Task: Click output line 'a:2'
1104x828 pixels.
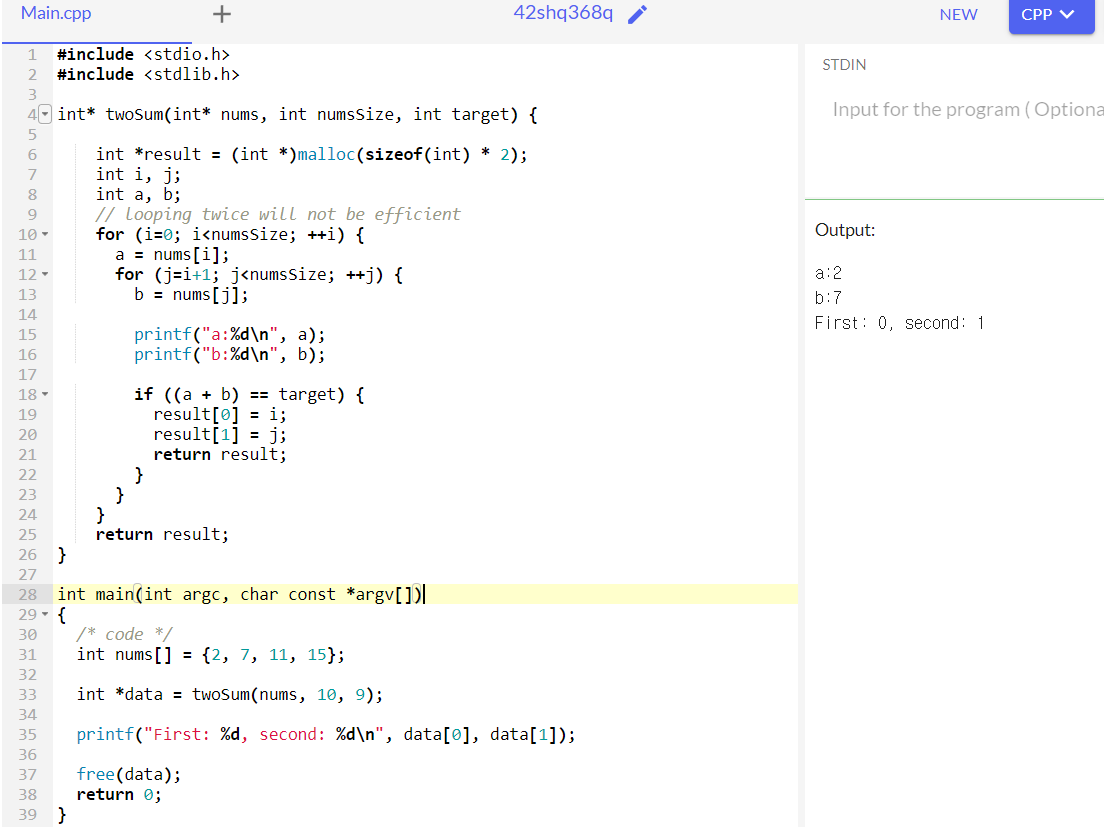Action: (828, 273)
